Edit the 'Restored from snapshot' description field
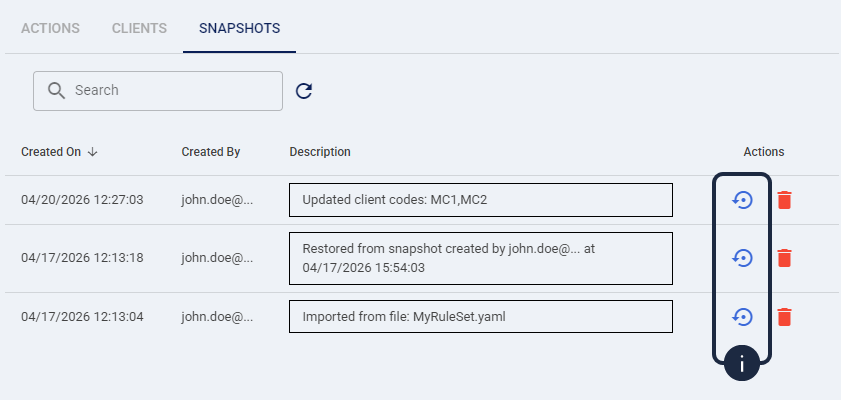This screenshot has height=400, width=841. 480,258
